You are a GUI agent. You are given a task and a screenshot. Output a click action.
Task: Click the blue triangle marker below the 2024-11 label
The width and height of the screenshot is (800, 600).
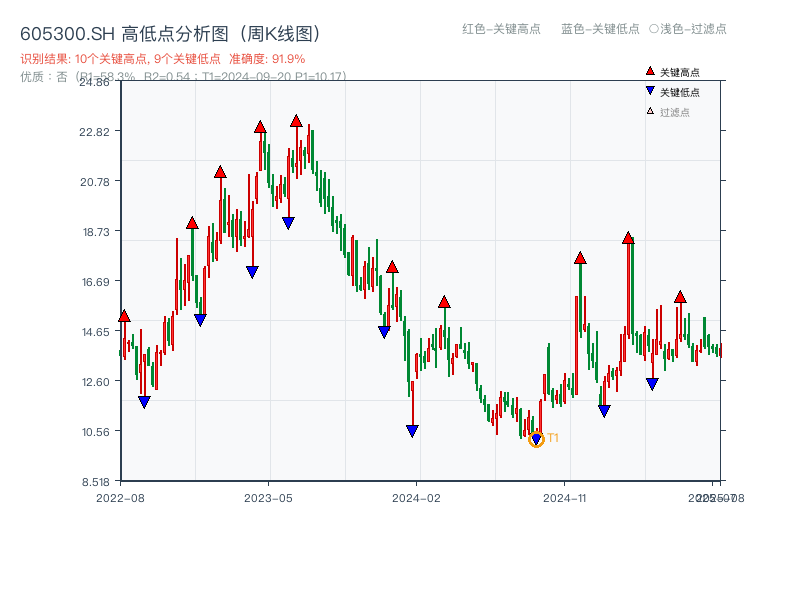coord(604,409)
